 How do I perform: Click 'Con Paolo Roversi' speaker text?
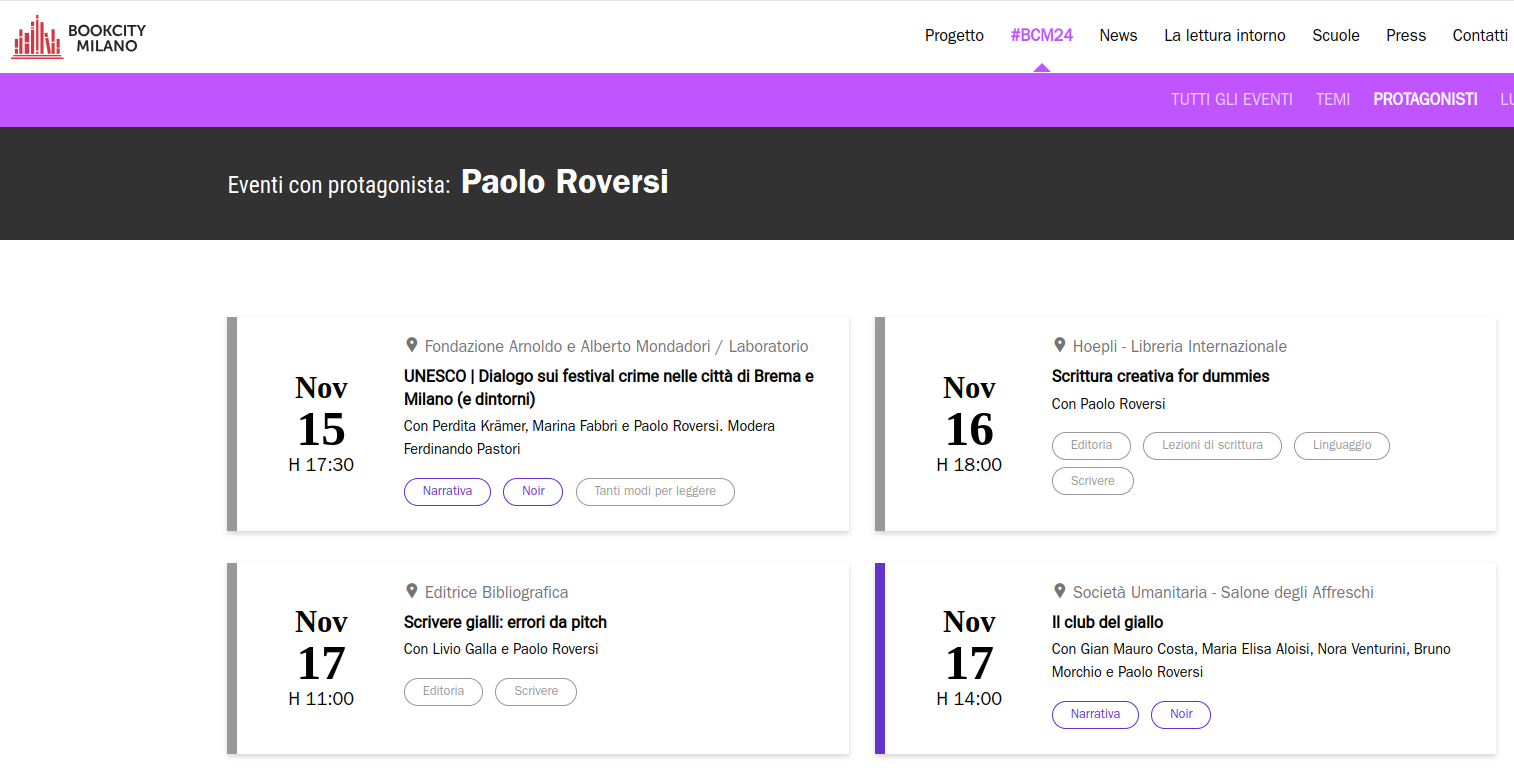(x=1108, y=404)
